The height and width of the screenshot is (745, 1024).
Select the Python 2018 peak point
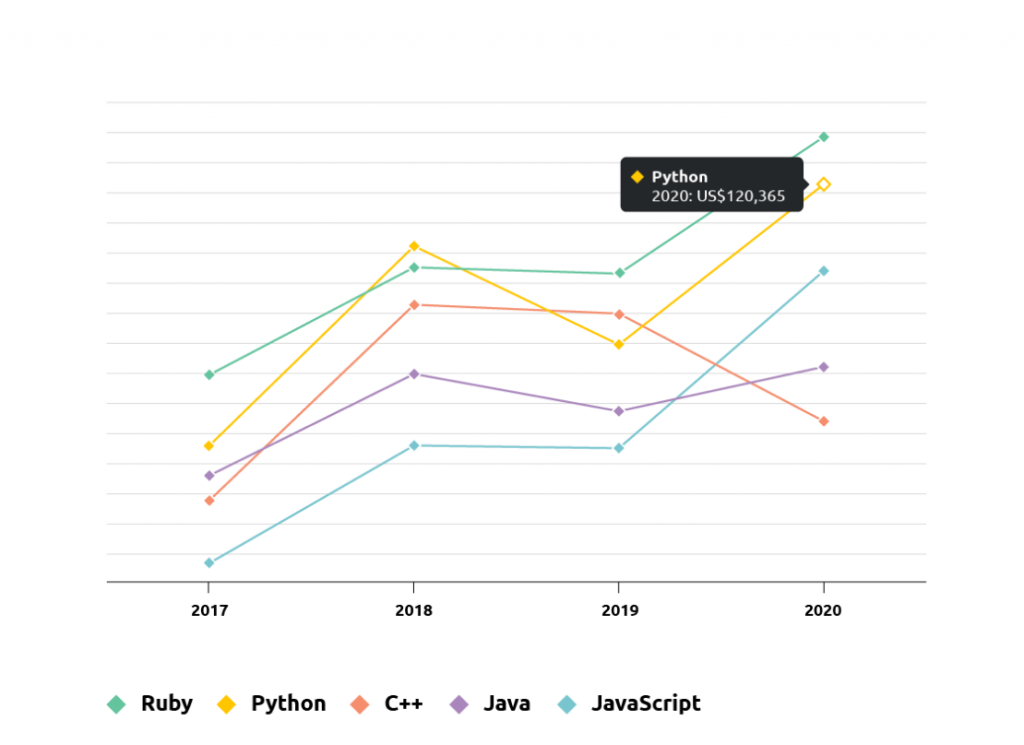point(413,246)
